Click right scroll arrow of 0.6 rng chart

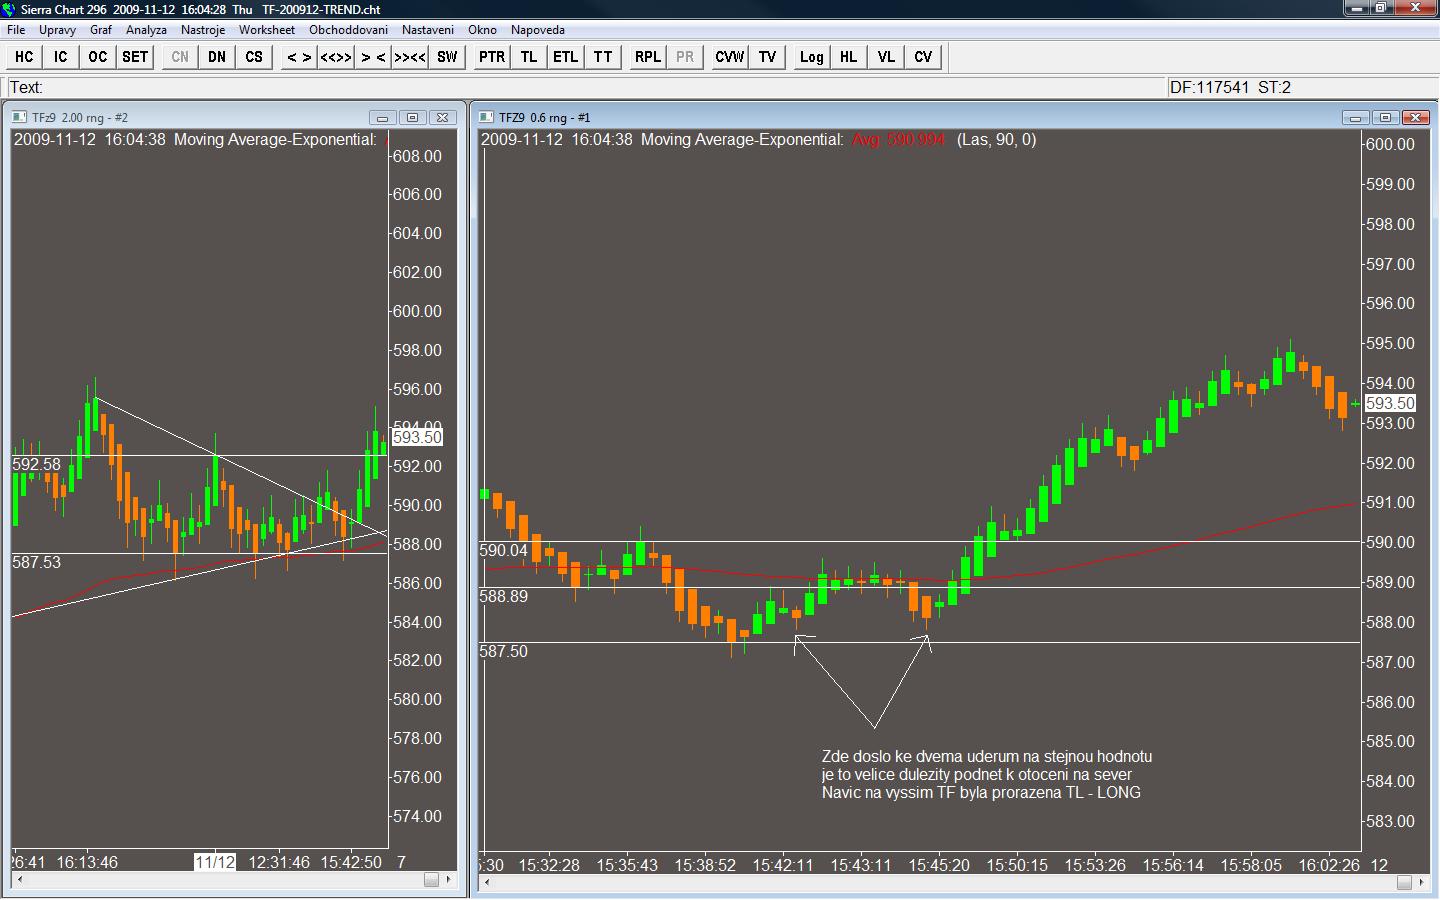1421,882
